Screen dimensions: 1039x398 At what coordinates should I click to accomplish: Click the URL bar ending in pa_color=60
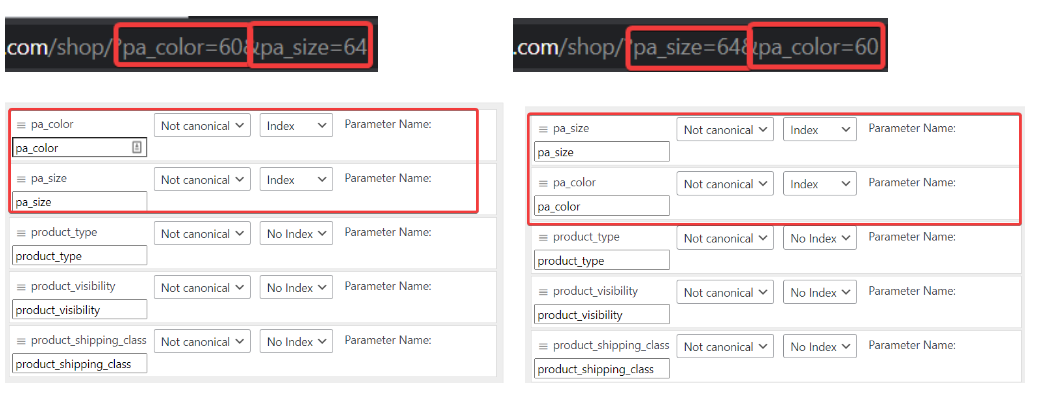tap(700, 45)
